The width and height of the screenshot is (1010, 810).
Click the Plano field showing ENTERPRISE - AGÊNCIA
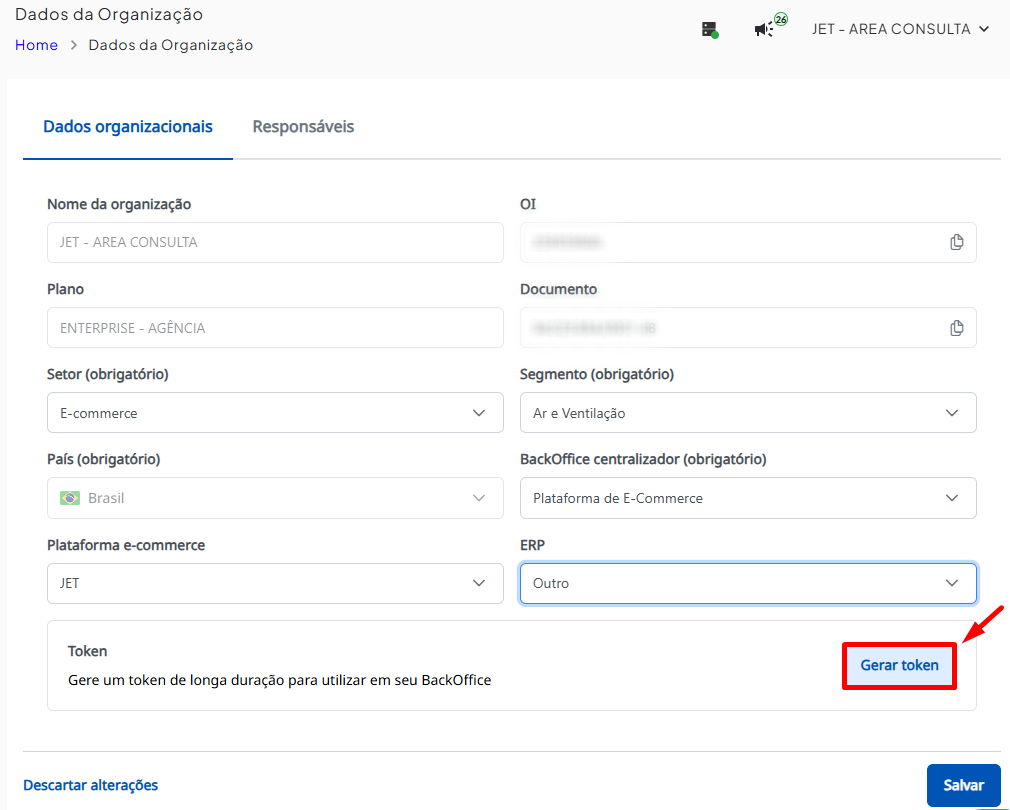pos(275,328)
